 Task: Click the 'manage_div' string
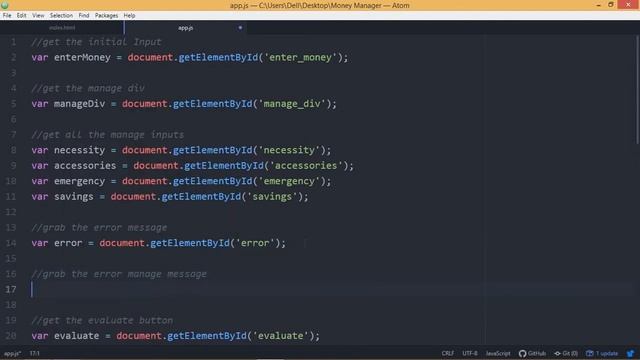(292, 104)
